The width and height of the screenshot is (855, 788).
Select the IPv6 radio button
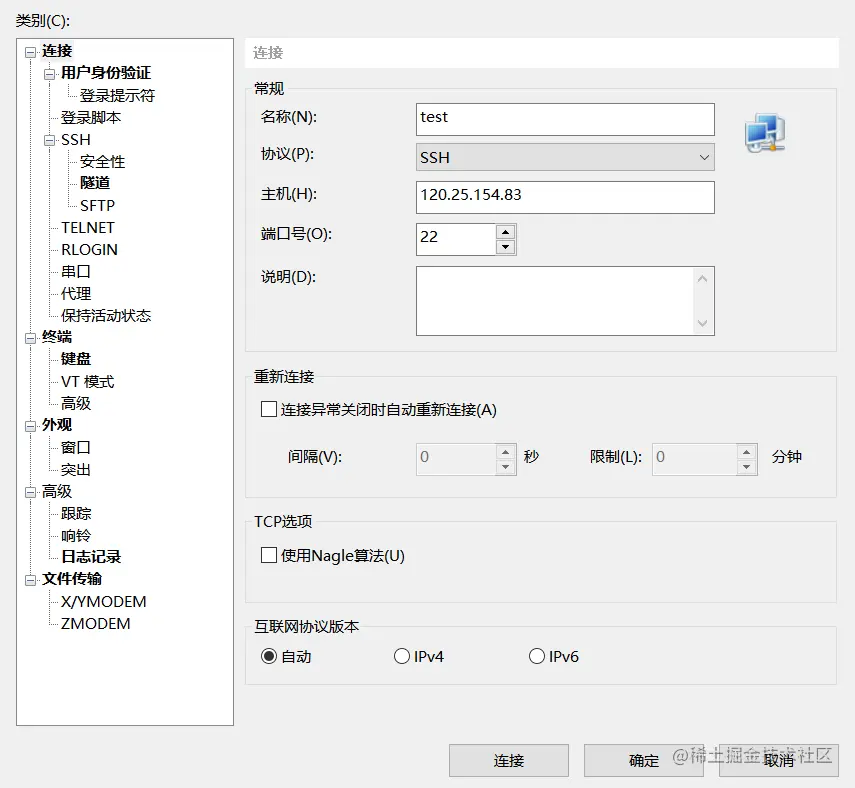537,657
